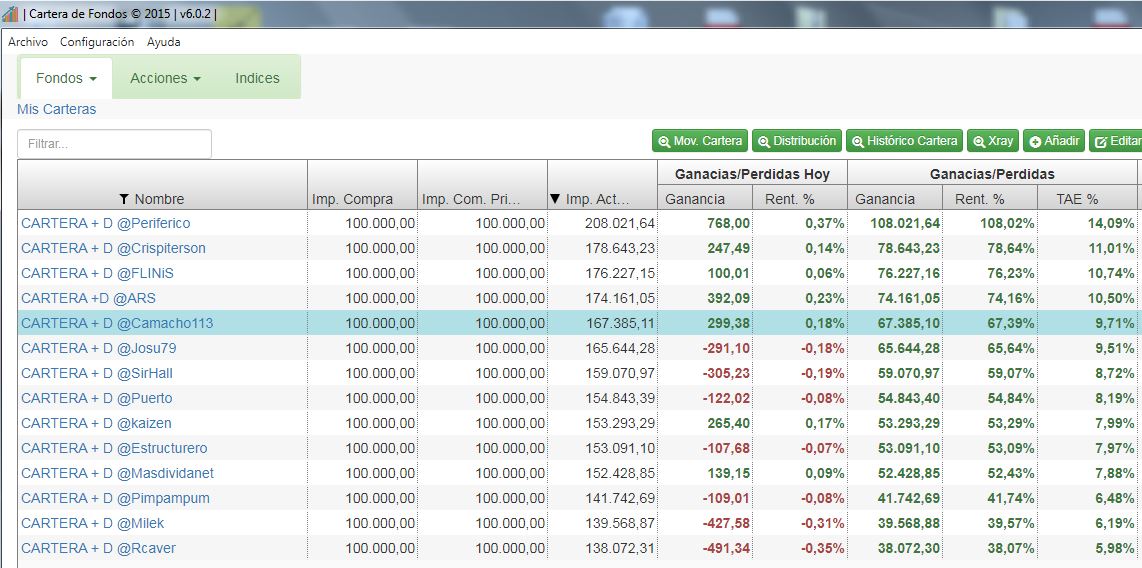Click the app icon in title bar
This screenshot has height=568, width=1142.
point(11,14)
